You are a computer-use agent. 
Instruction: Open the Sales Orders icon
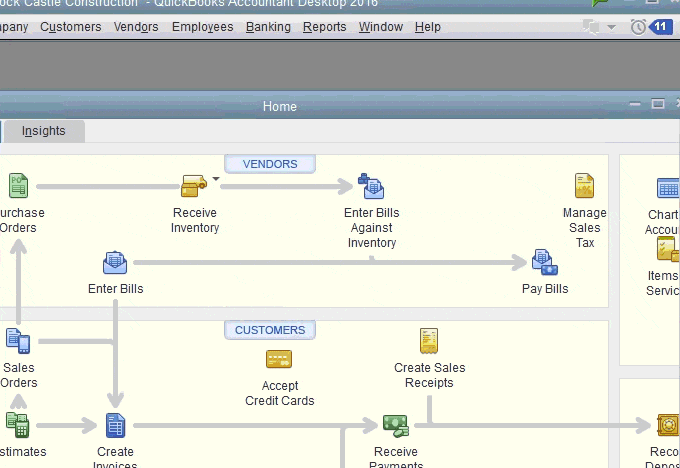coord(18,341)
